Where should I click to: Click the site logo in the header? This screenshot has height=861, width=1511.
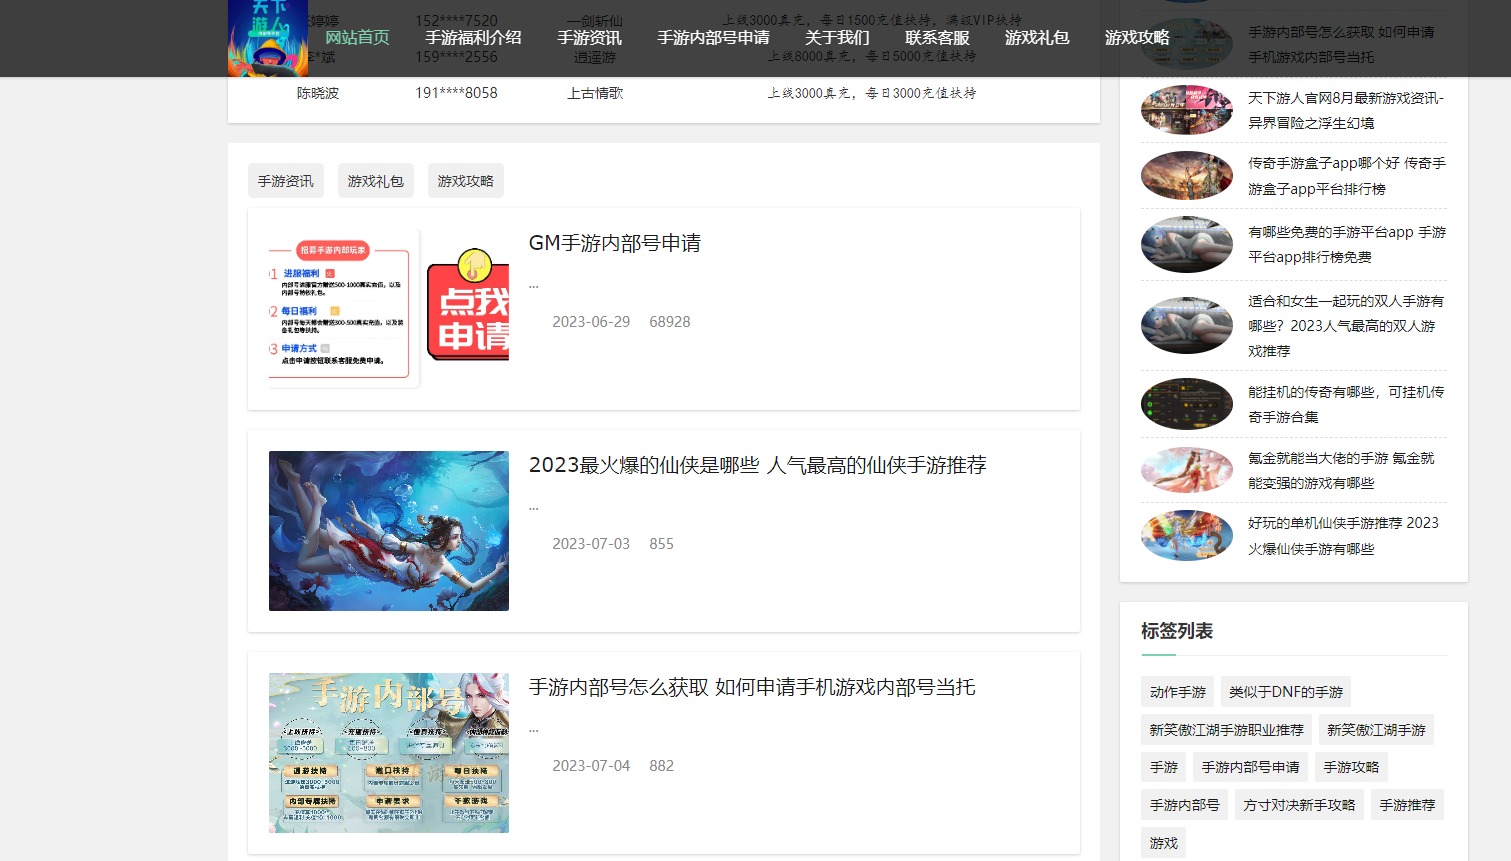click(x=267, y=38)
